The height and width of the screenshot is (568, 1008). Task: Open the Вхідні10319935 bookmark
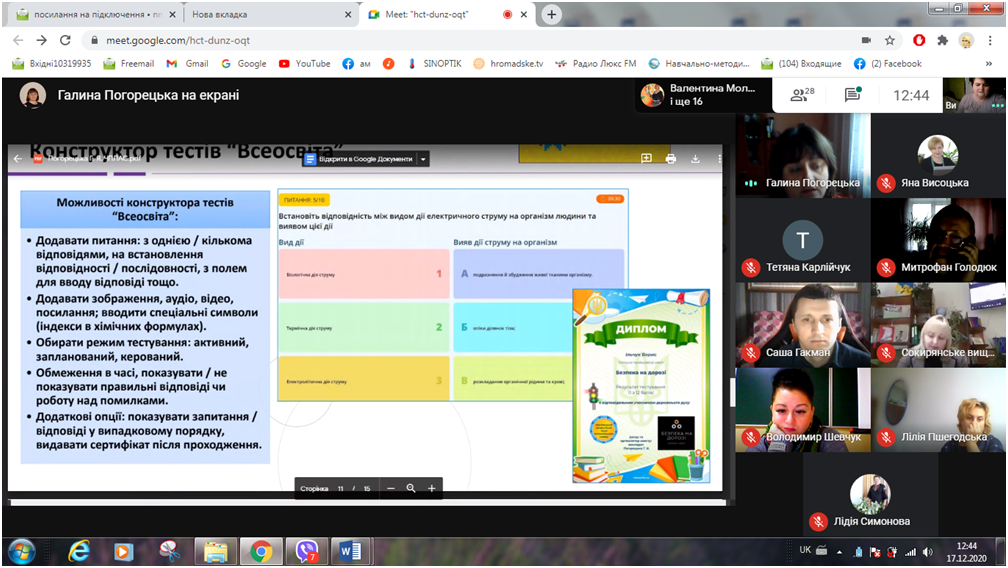point(52,64)
